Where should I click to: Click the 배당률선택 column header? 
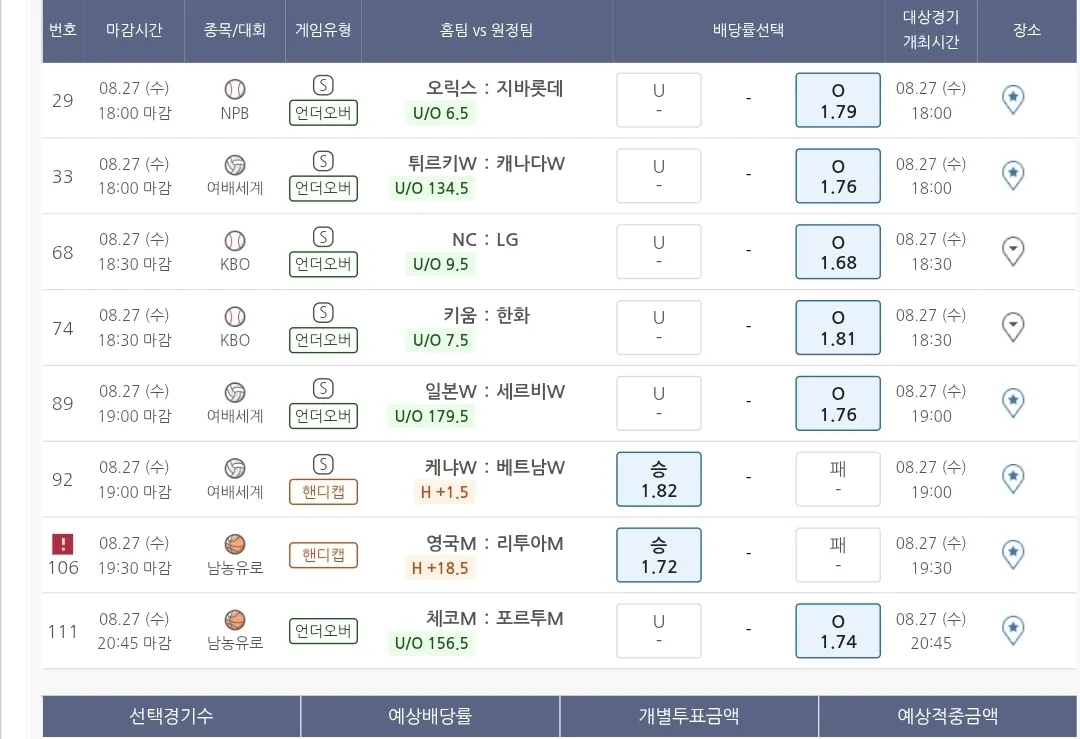tap(748, 30)
